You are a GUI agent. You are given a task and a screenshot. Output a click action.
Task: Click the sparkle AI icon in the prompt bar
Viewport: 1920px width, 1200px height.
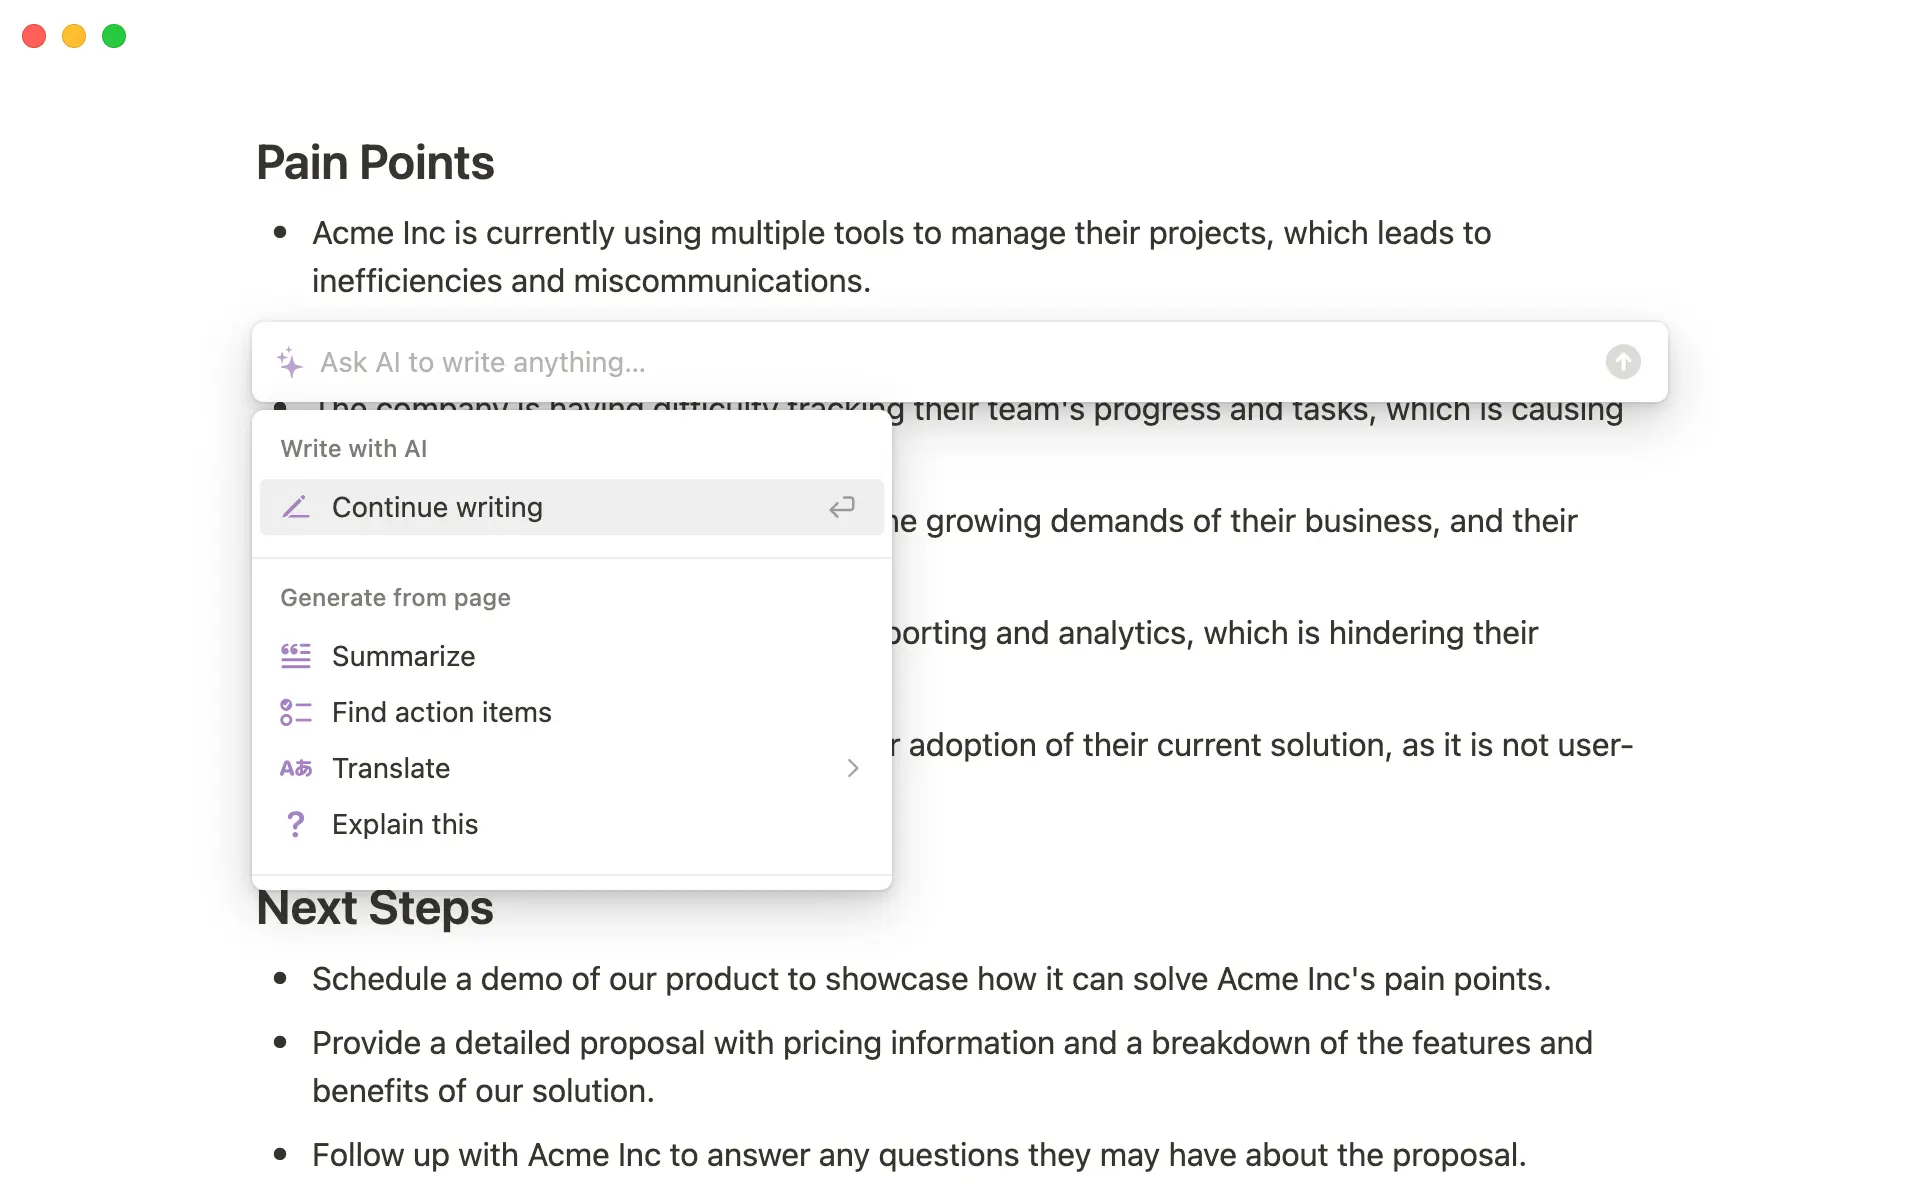(289, 362)
